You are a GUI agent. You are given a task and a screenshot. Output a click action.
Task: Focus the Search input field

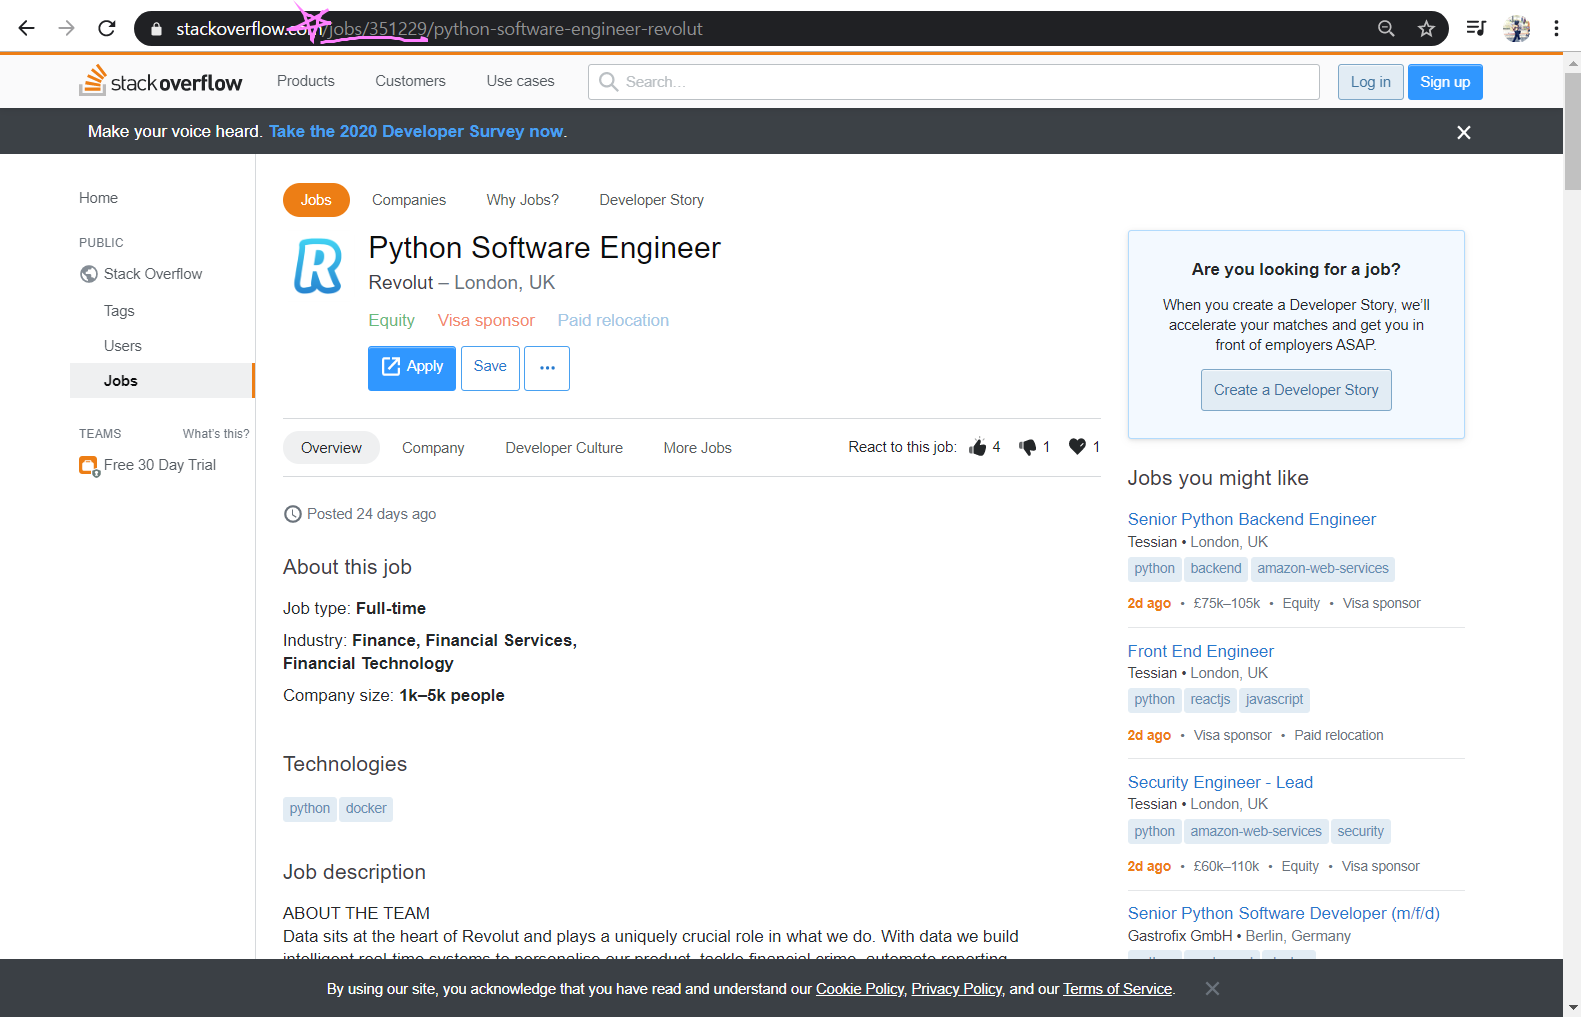[x=954, y=82]
